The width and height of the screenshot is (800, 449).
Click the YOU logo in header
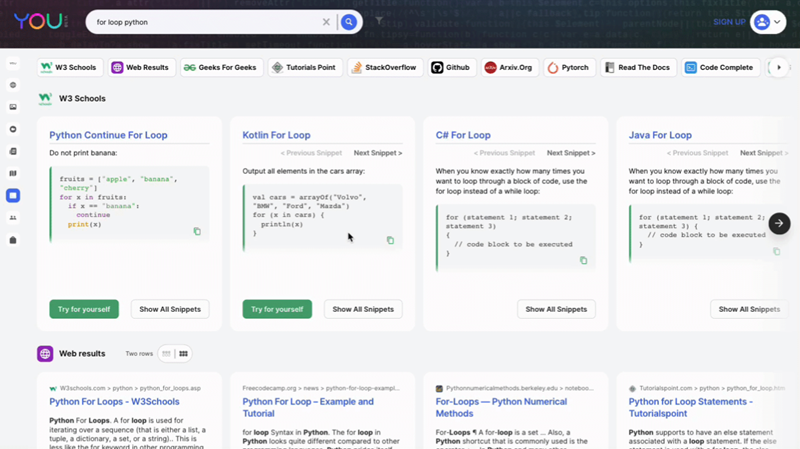[x=36, y=22]
